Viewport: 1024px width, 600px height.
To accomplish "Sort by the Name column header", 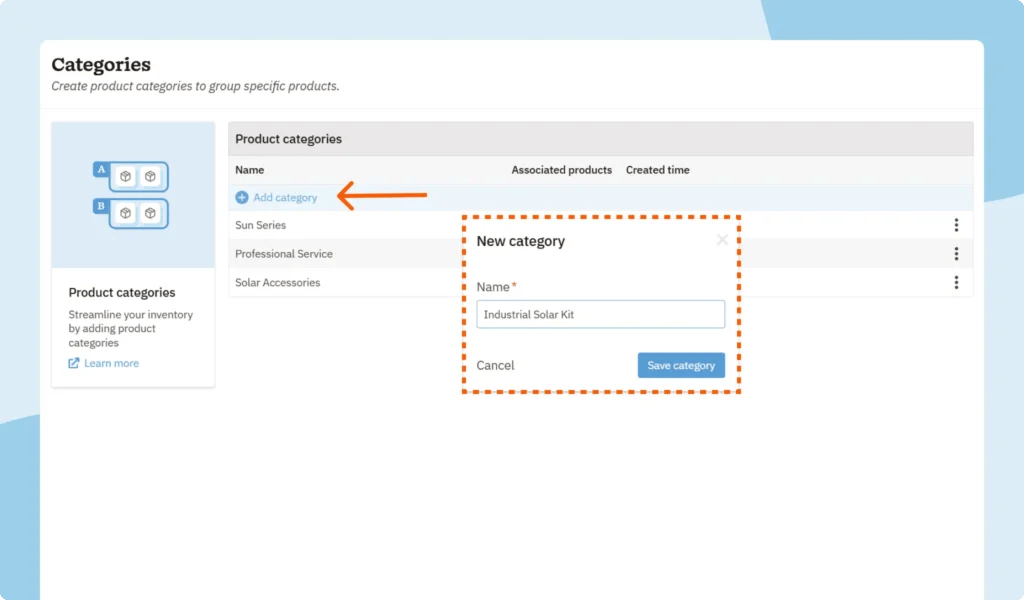I will click(x=249, y=170).
